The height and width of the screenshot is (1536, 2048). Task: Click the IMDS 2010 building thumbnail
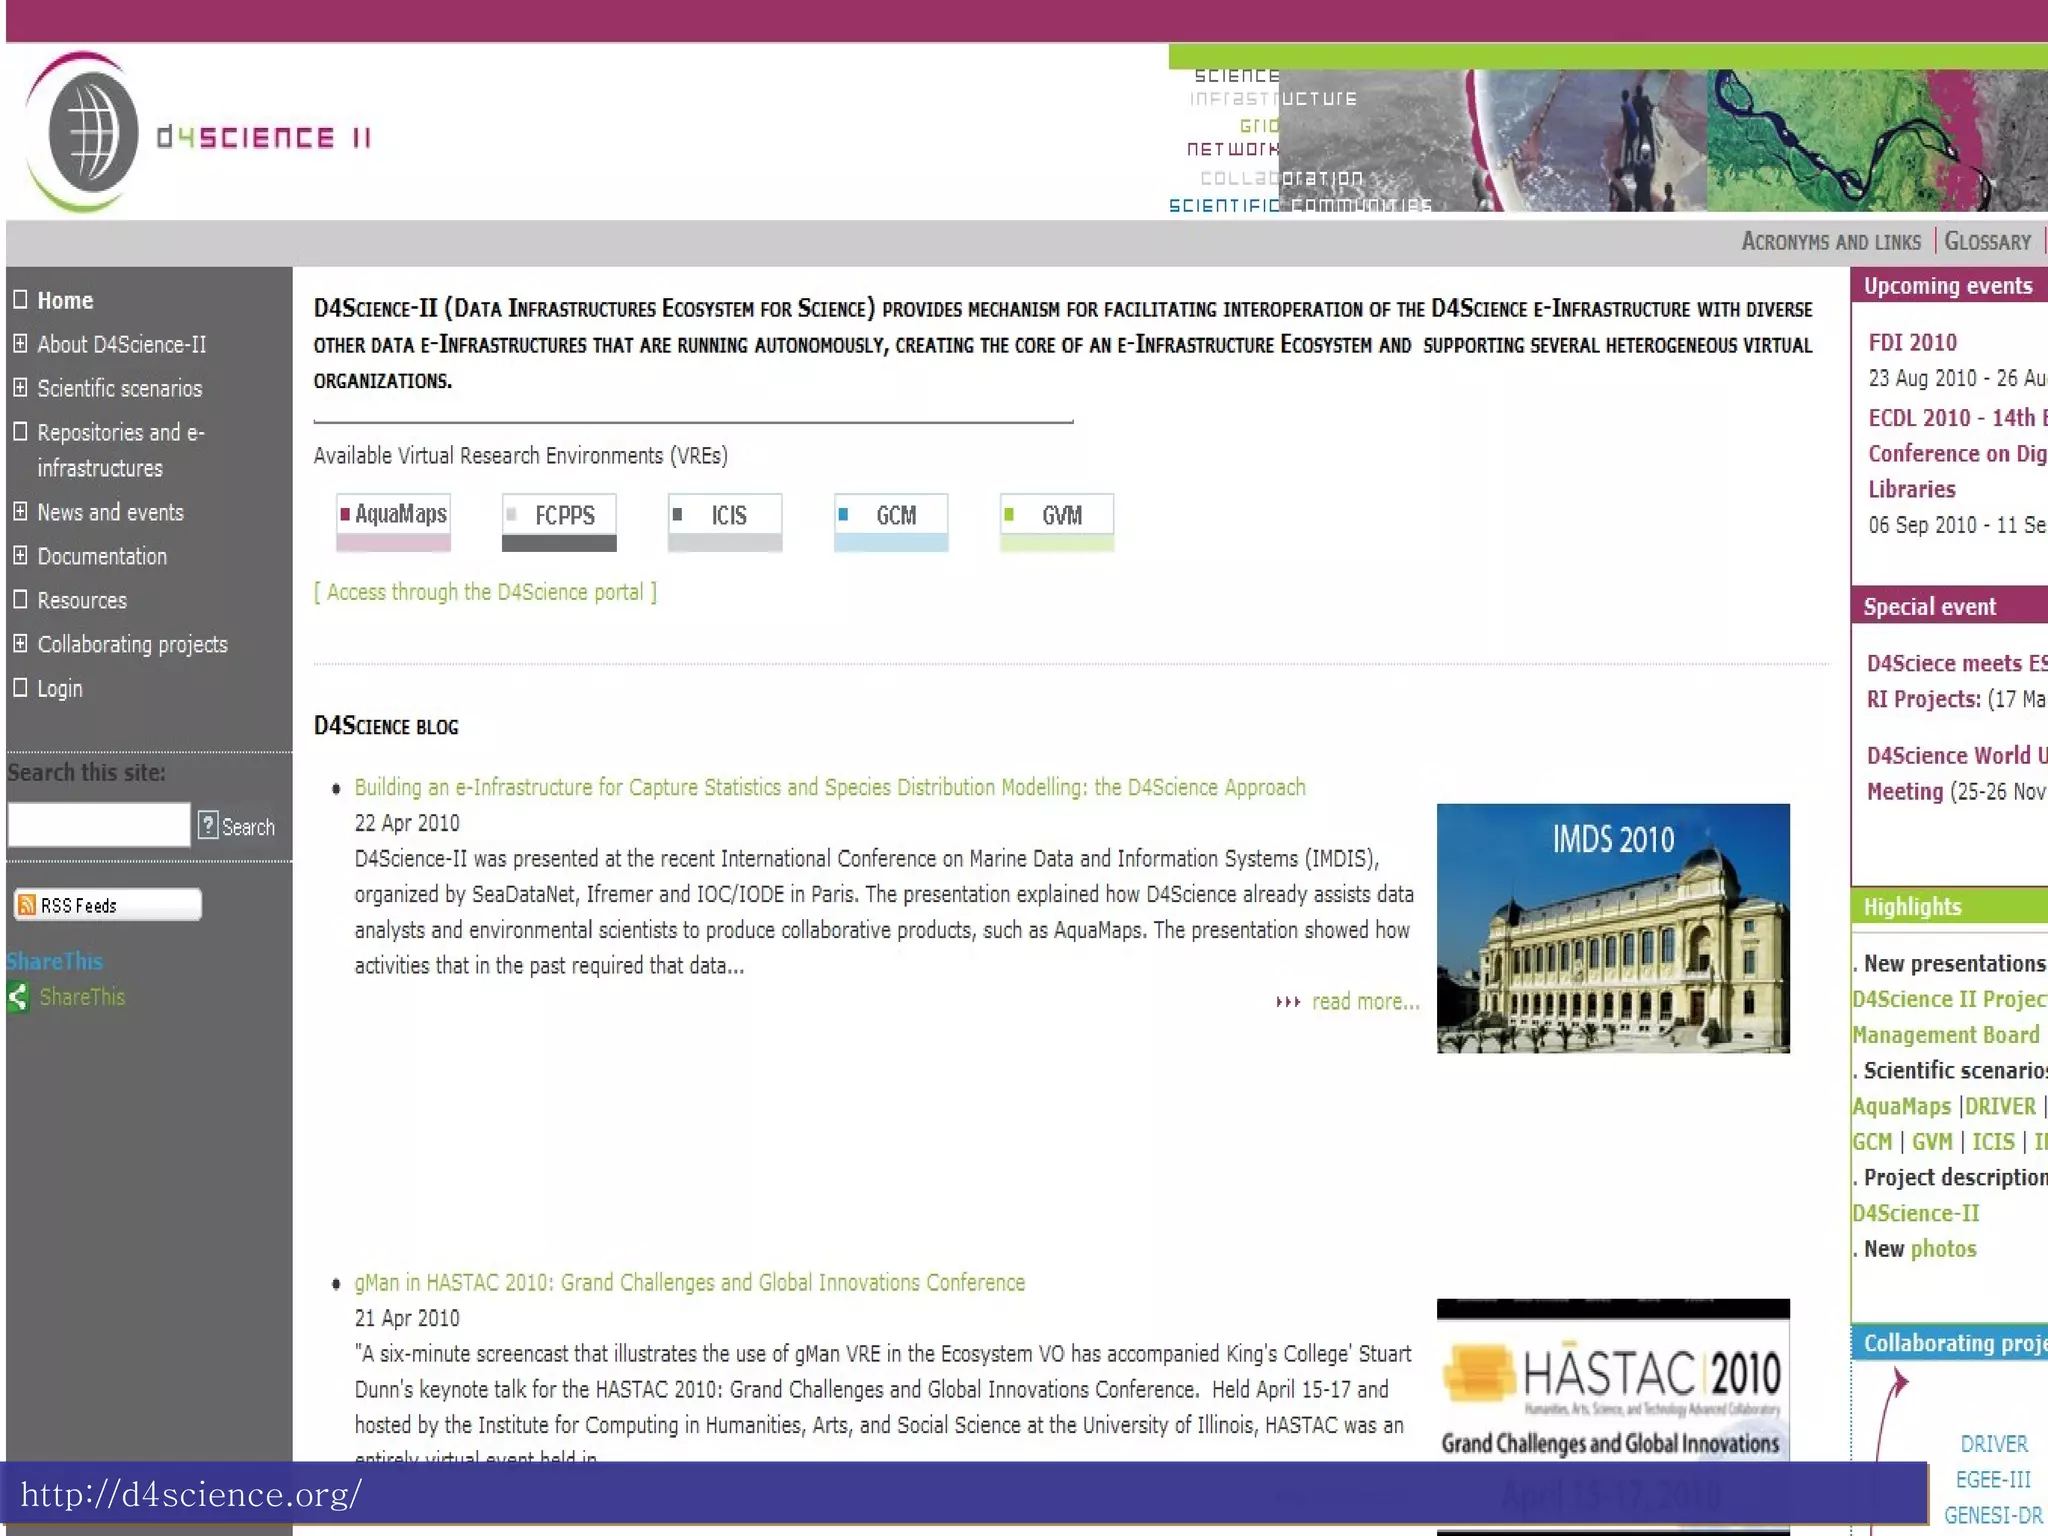click(x=1612, y=928)
